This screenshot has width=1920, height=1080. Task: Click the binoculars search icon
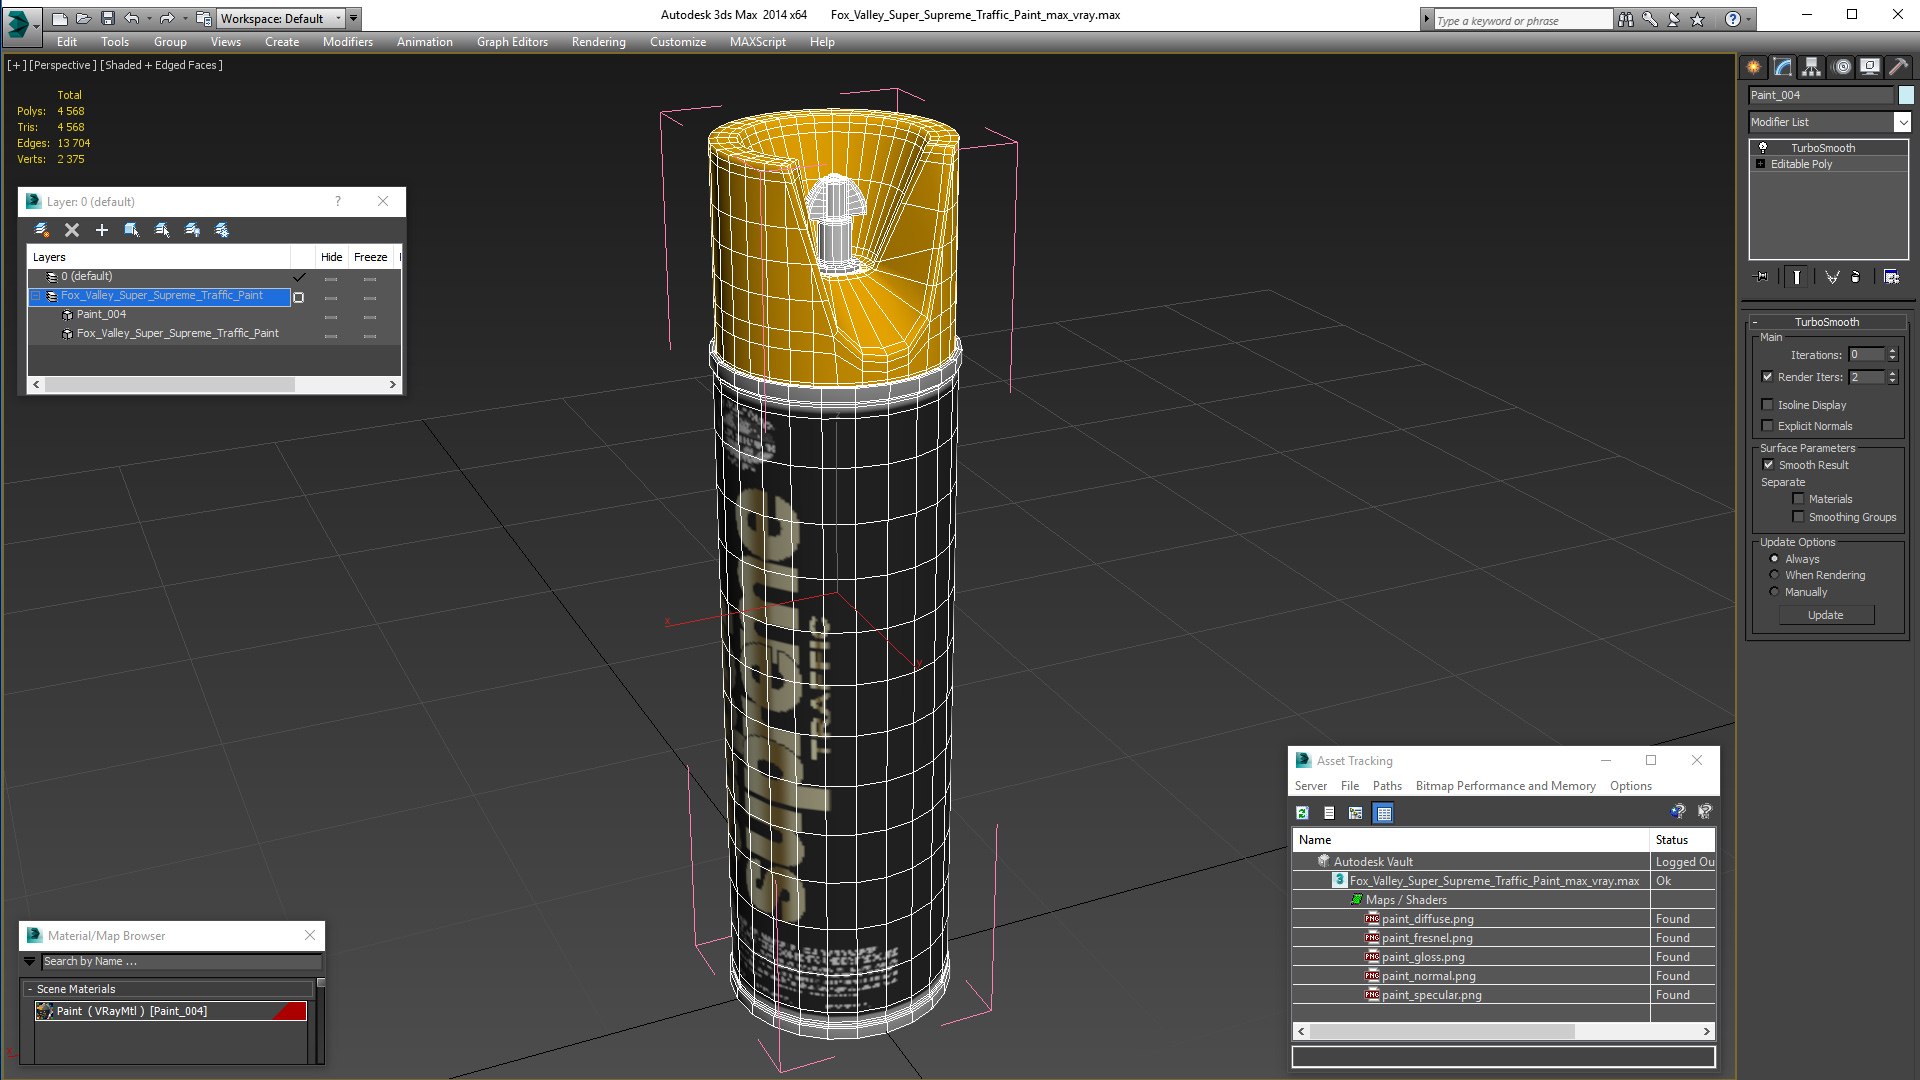1626,19
